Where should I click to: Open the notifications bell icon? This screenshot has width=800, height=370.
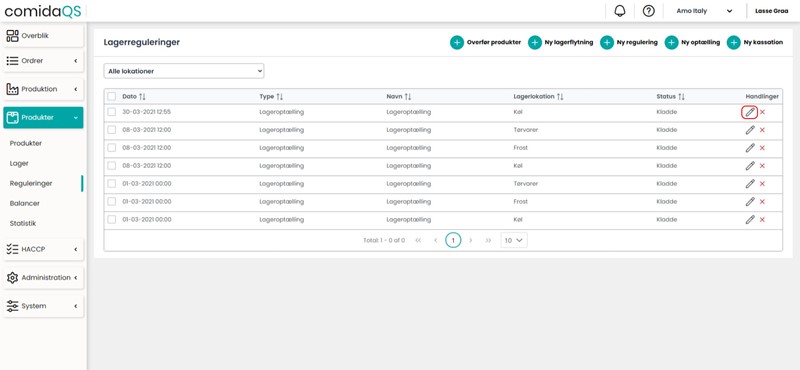pos(620,11)
